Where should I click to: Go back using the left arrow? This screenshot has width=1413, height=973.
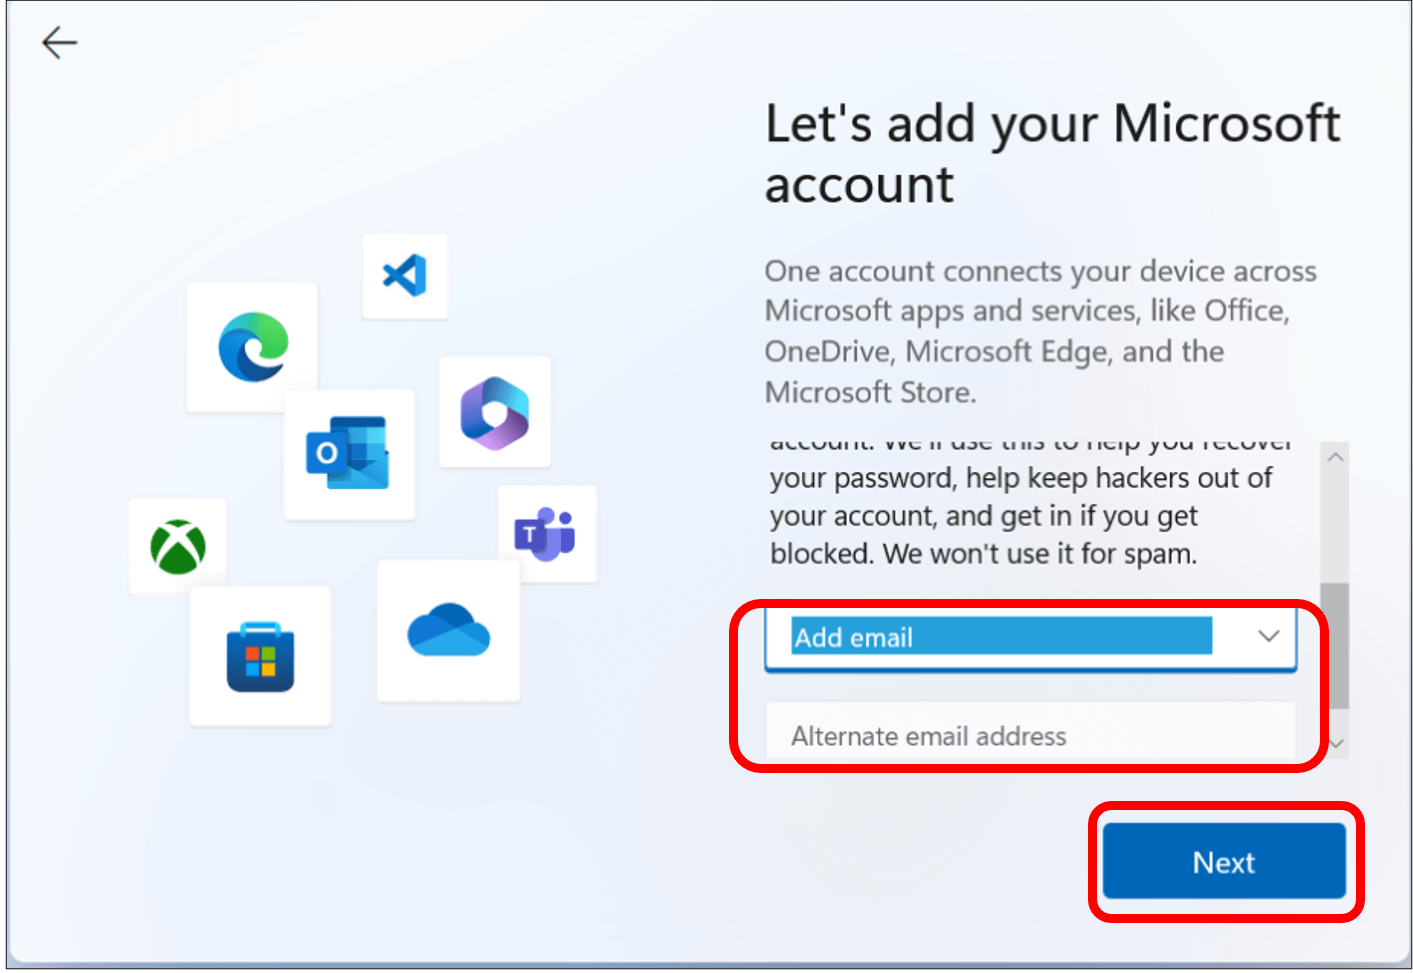point(59,43)
